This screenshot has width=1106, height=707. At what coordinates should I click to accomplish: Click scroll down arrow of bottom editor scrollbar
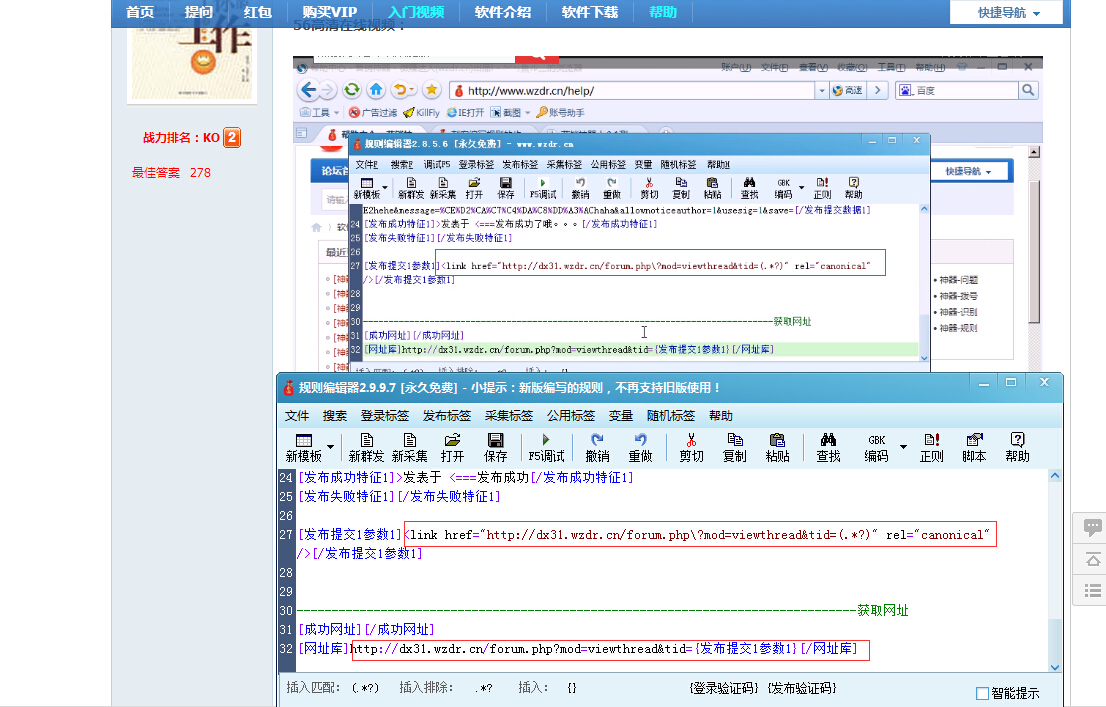[x=1055, y=666]
